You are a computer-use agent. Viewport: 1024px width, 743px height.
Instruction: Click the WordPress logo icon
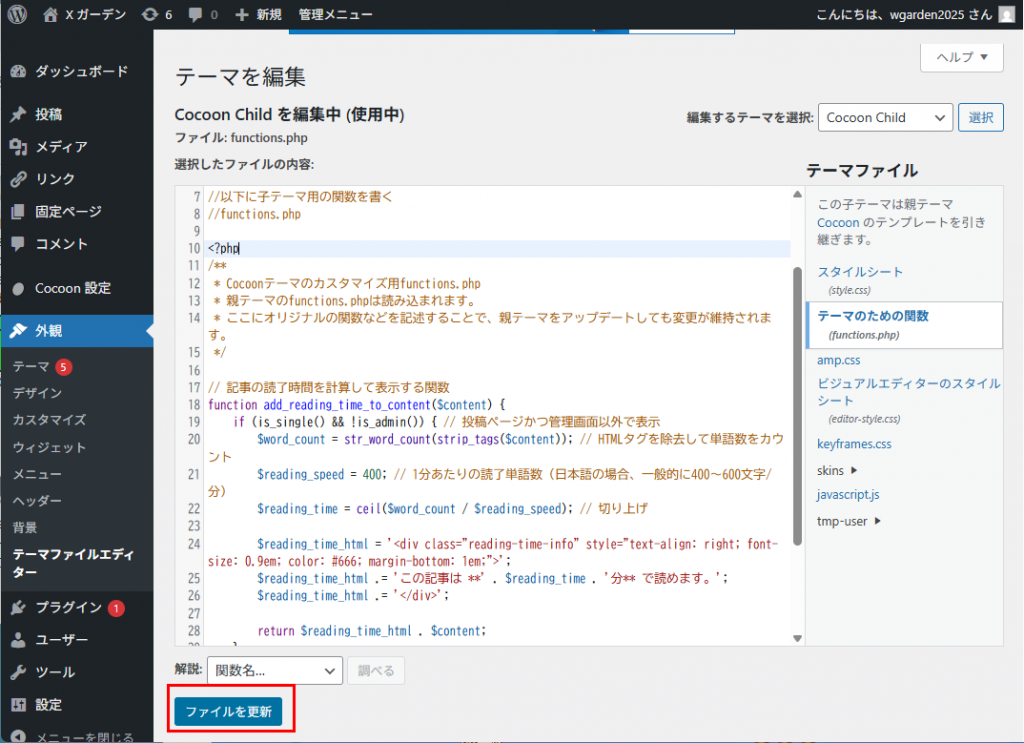coord(17,14)
